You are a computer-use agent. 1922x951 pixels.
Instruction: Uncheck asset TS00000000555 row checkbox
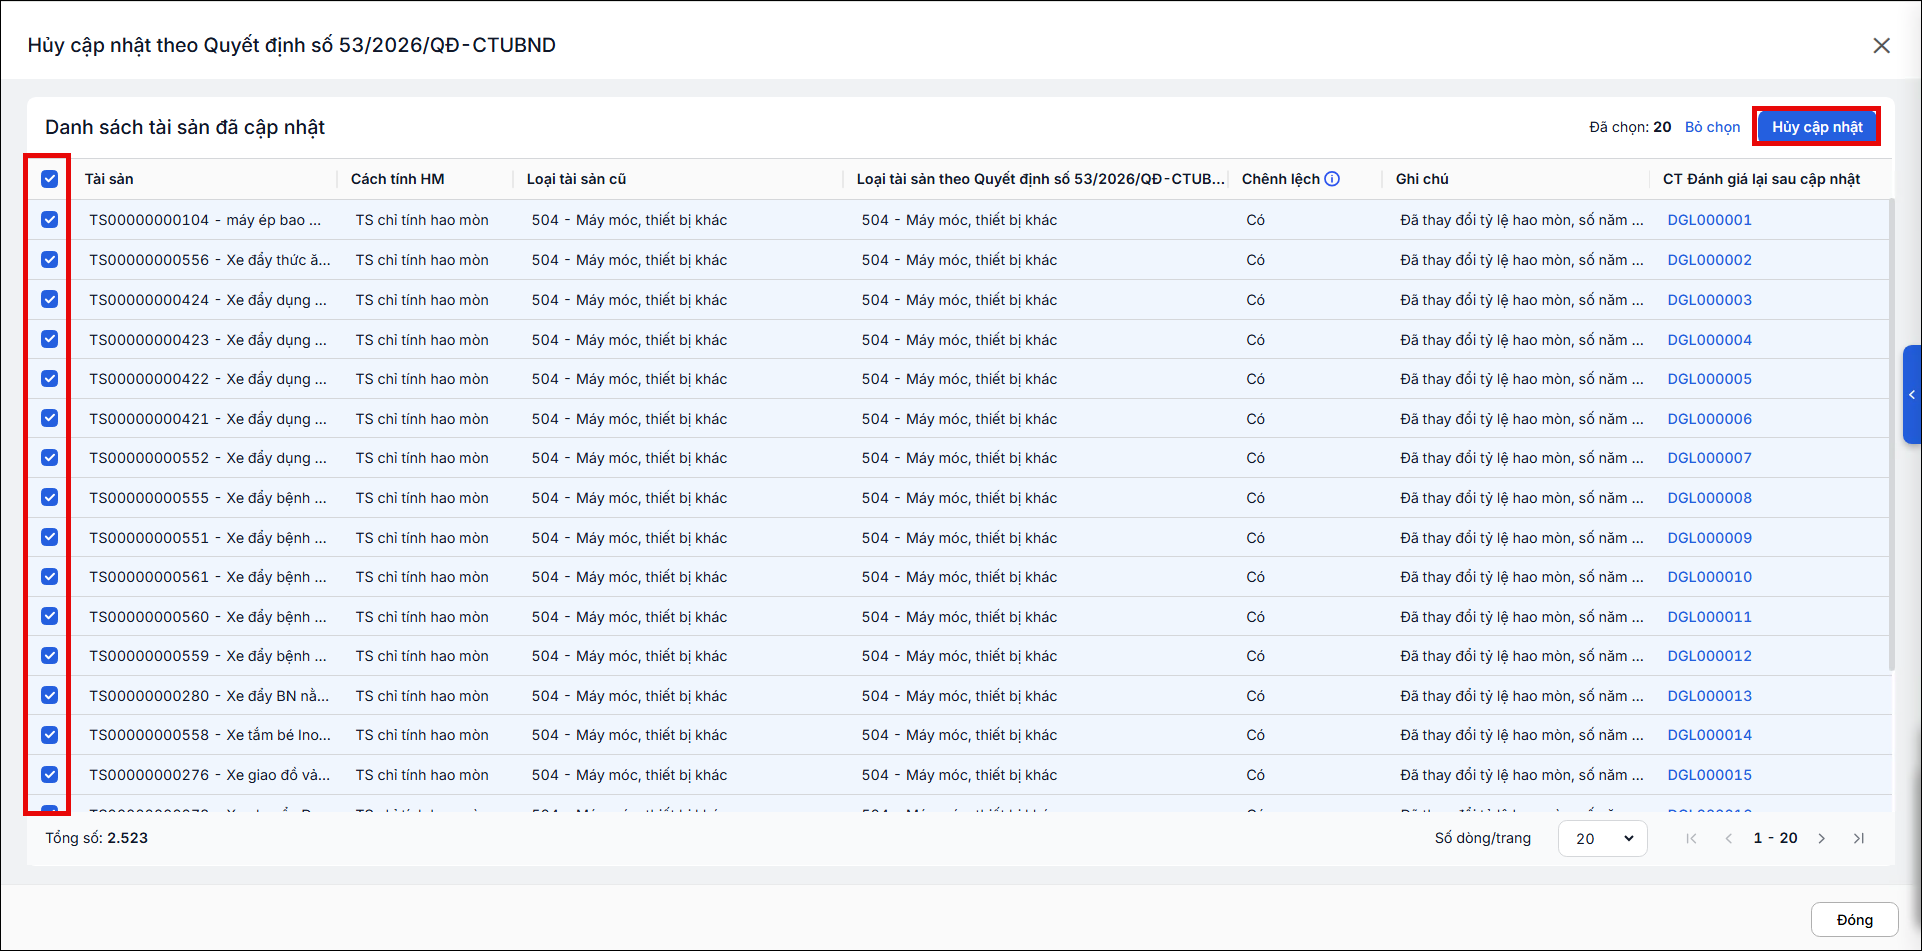[49, 497]
